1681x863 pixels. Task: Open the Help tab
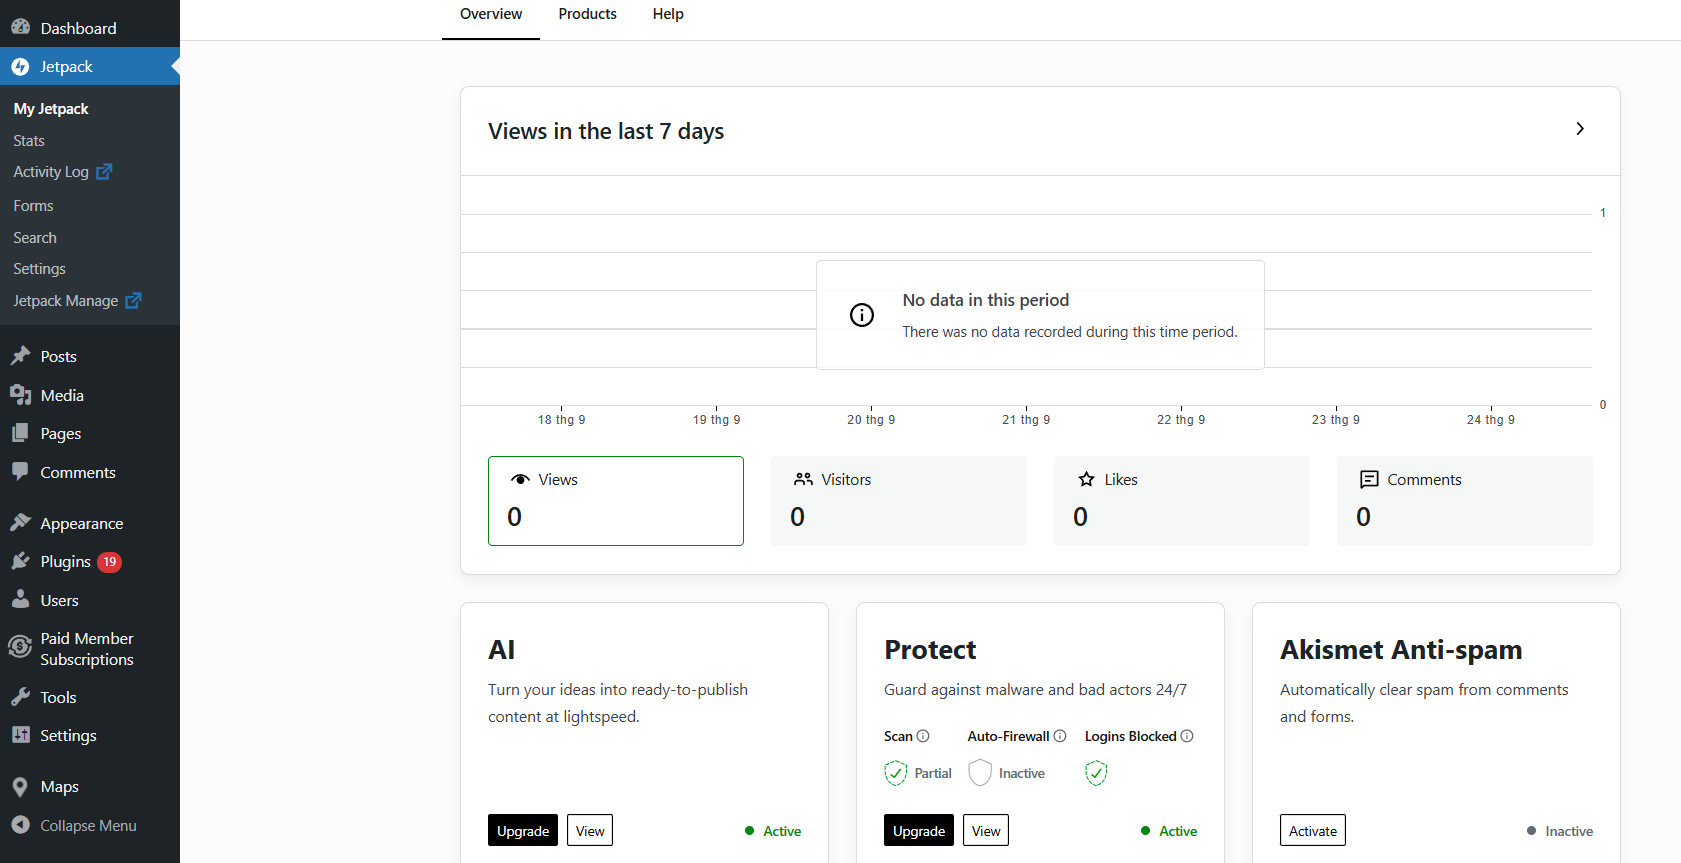[x=668, y=14]
